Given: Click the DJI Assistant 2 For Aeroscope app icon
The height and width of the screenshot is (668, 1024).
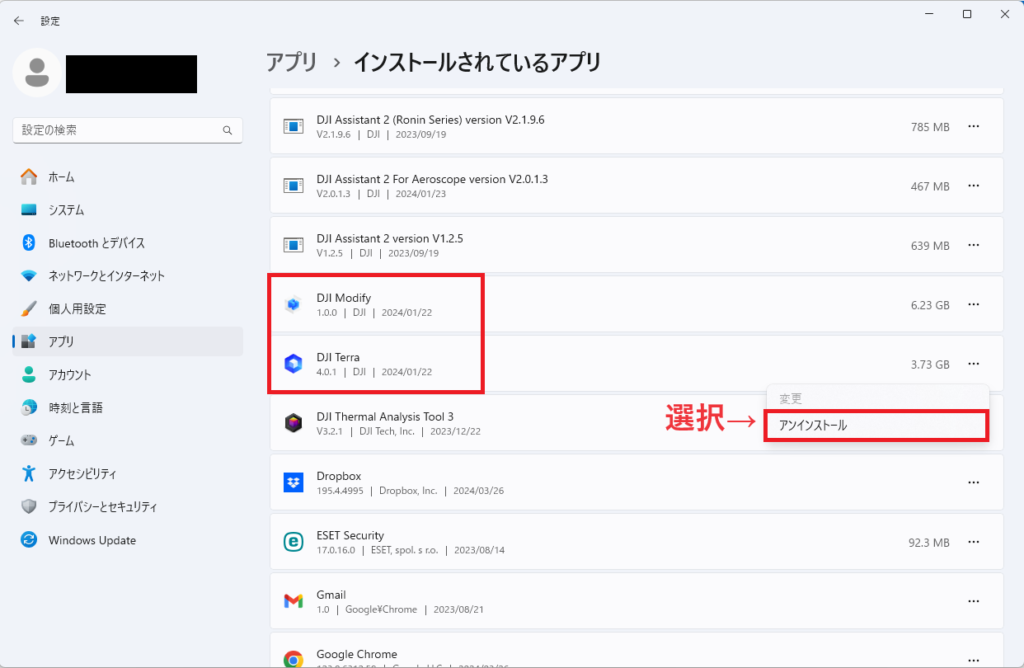Looking at the screenshot, I should coord(293,186).
